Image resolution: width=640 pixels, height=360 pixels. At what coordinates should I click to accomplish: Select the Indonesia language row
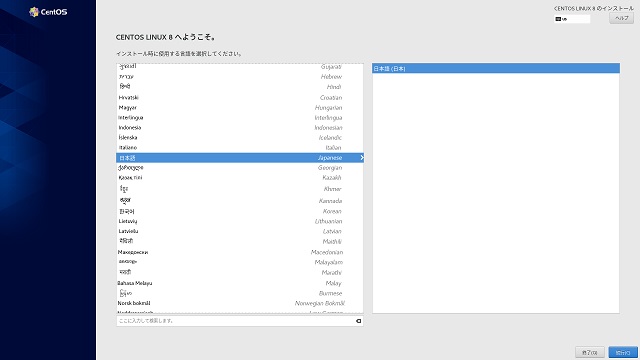click(240, 128)
